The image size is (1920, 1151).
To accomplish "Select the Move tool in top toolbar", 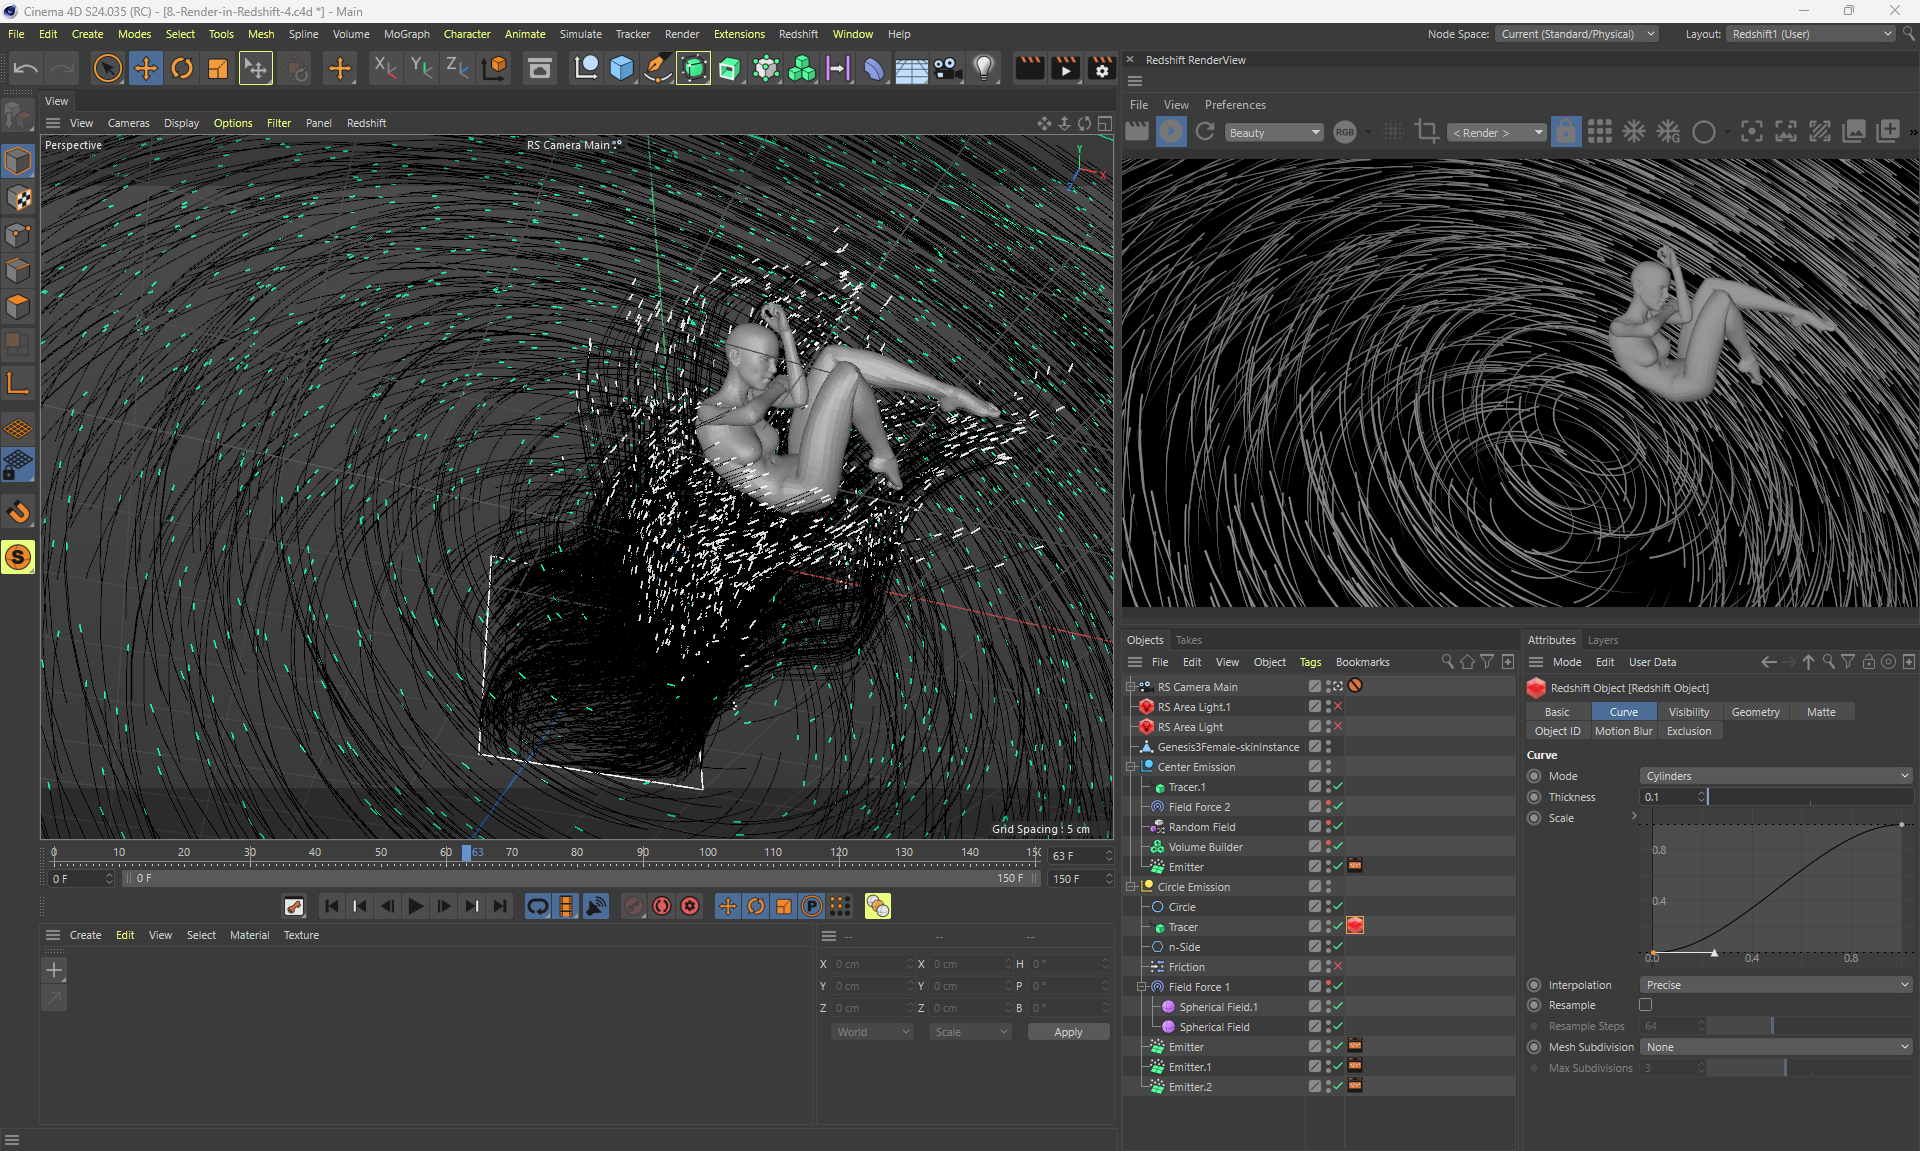I will tap(146, 69).
